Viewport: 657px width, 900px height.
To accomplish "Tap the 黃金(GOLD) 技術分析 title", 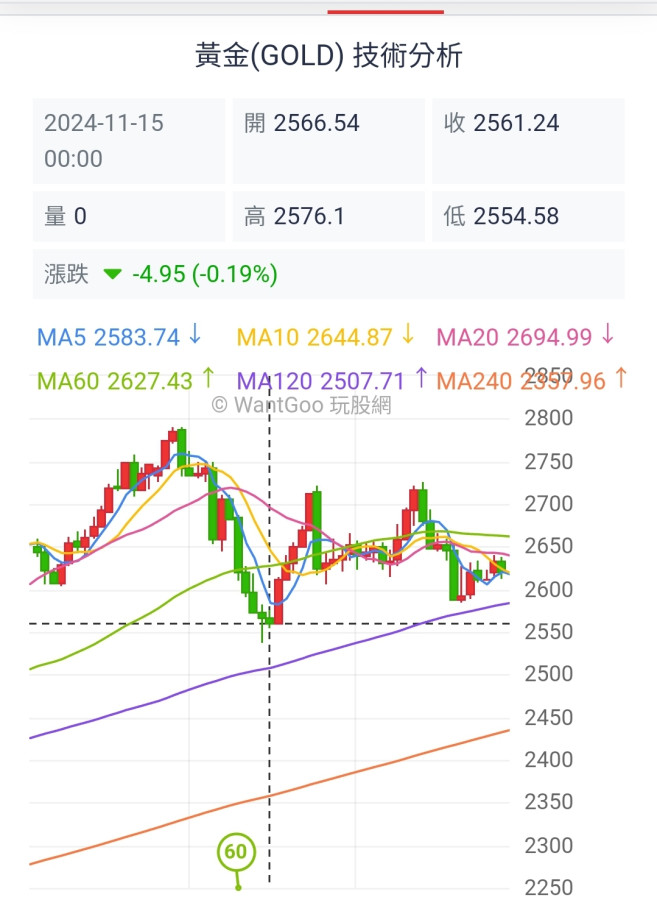I will tap(328, 56).
